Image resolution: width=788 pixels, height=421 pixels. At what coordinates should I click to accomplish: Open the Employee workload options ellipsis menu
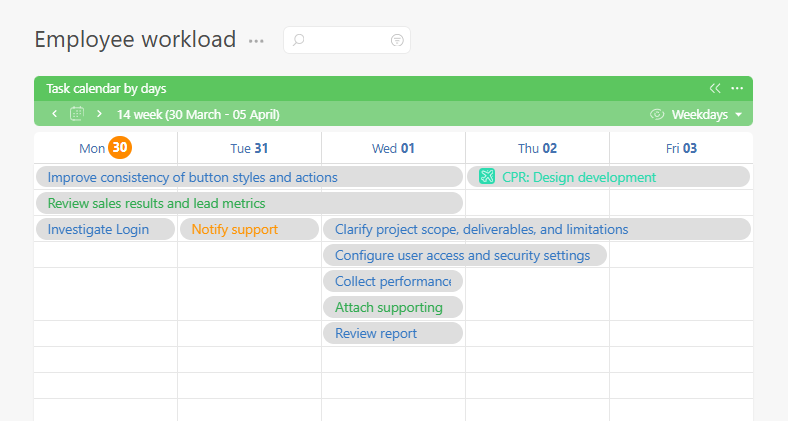click(x=257, y=41)
